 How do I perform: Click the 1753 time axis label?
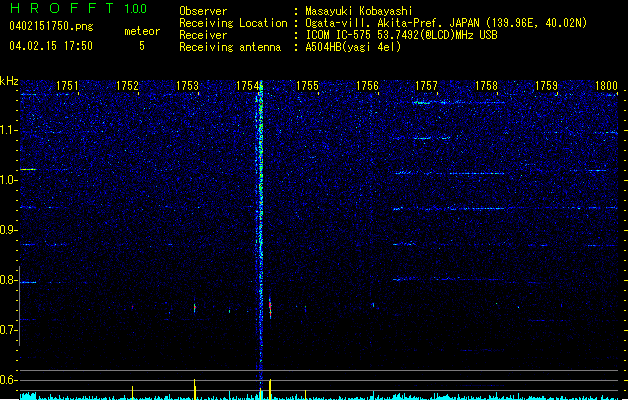[187, 86]
